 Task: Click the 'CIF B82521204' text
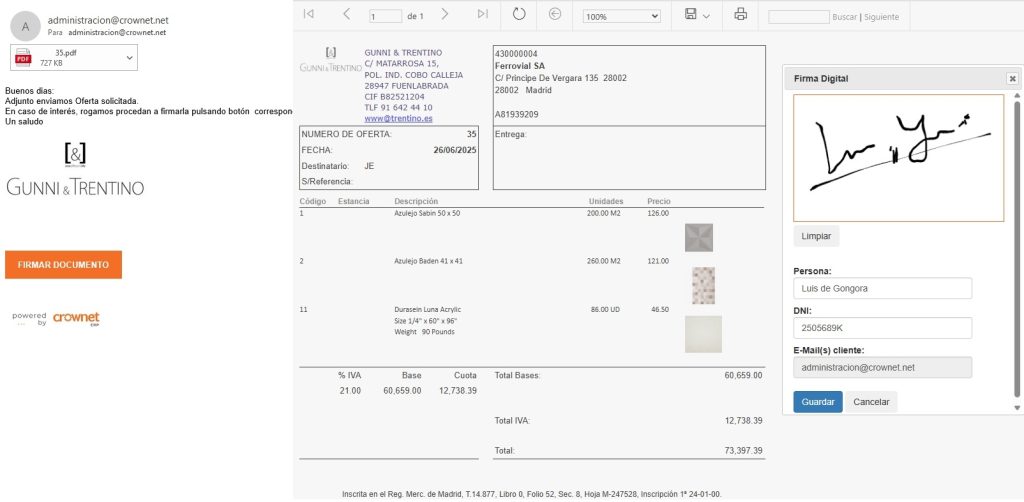[x=394, y=97]
